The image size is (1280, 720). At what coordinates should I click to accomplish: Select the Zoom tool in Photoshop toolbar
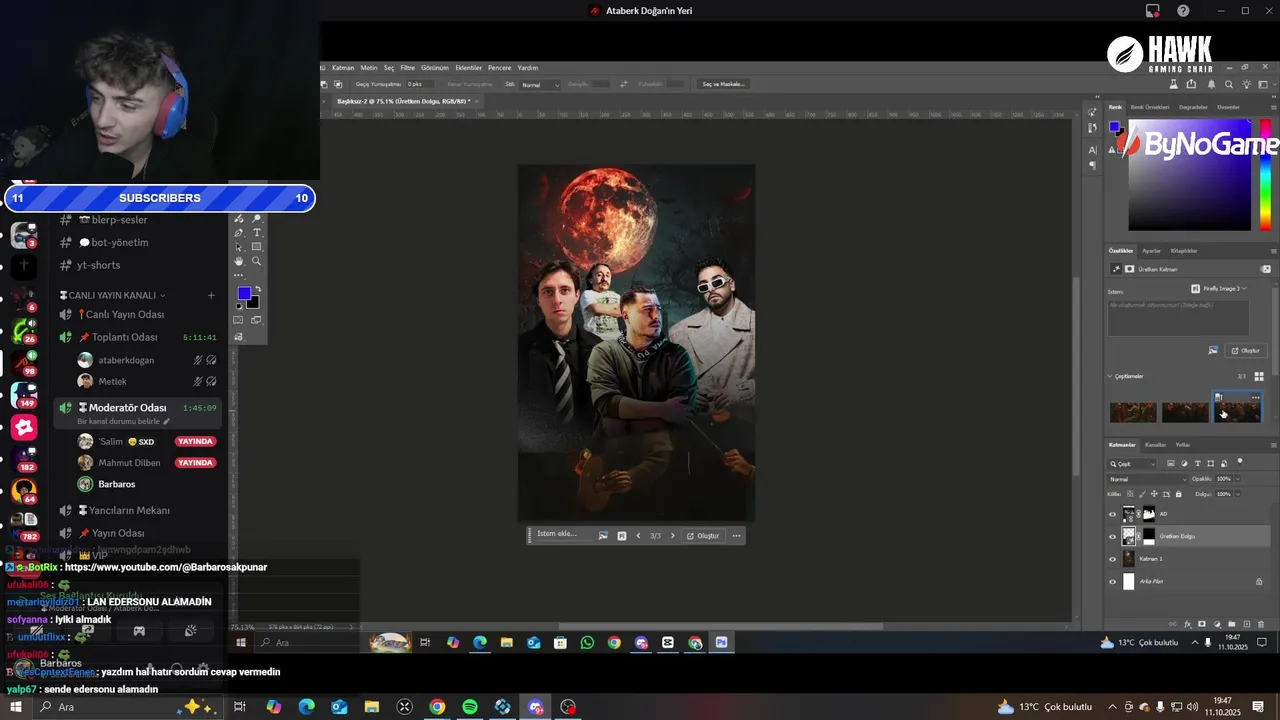click(x=257, y=261)
